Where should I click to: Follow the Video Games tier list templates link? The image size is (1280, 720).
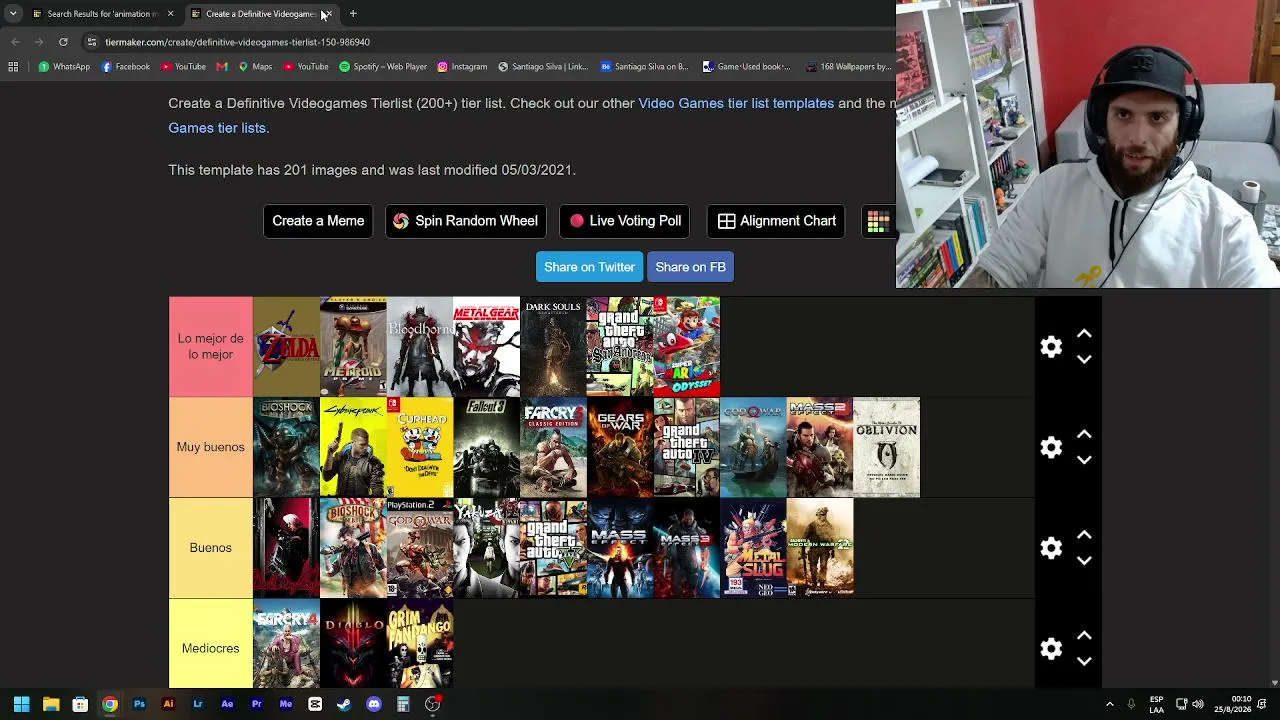[x=736, y=103]
